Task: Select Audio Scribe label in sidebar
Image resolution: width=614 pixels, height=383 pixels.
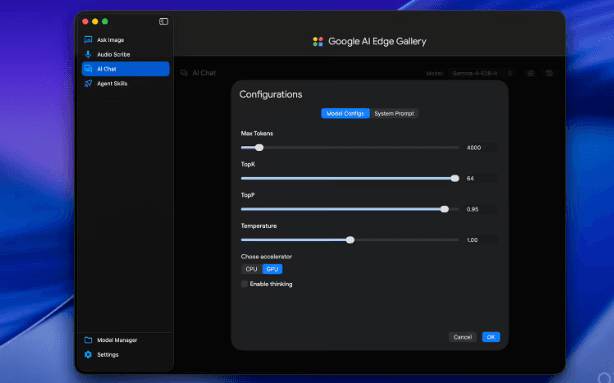Action: (x=114, y=54)
